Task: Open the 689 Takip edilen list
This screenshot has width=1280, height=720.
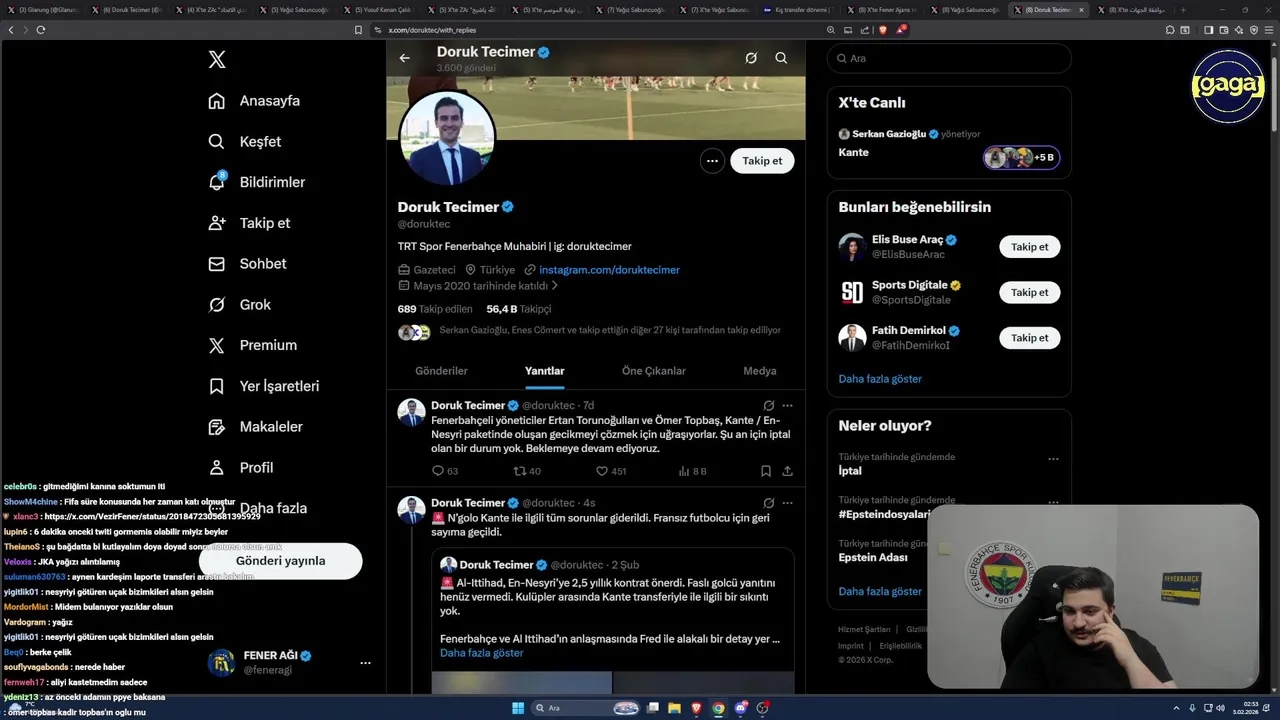Action: tap(435, 309)
